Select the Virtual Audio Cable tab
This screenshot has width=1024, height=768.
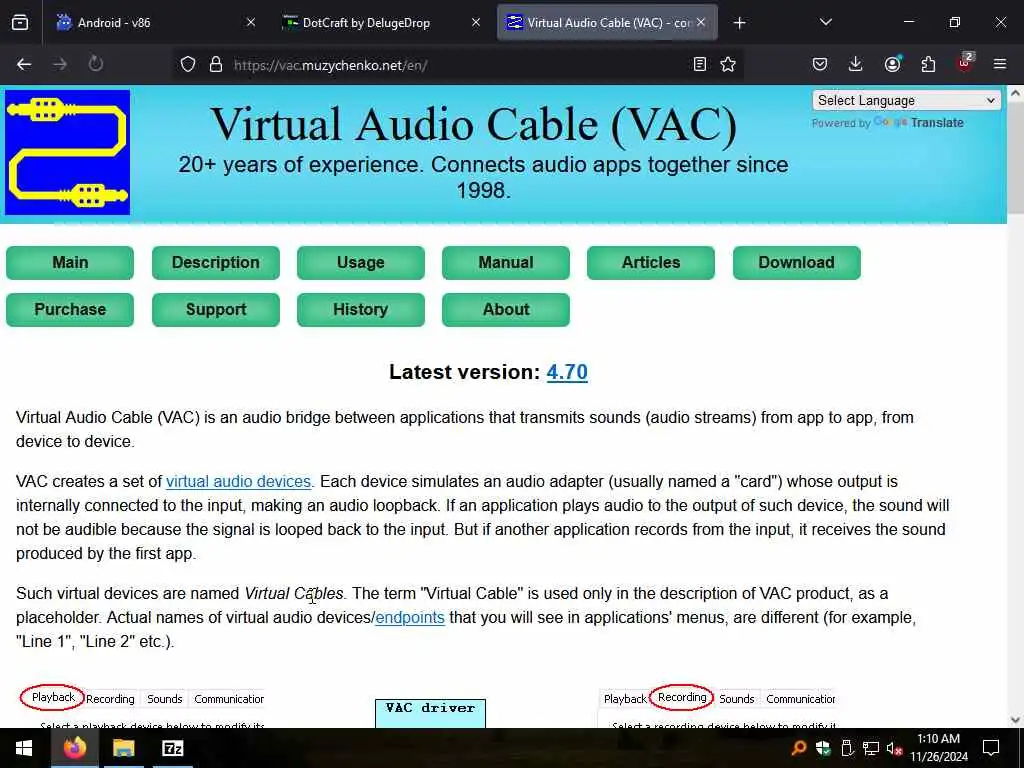tap(607, 23)
